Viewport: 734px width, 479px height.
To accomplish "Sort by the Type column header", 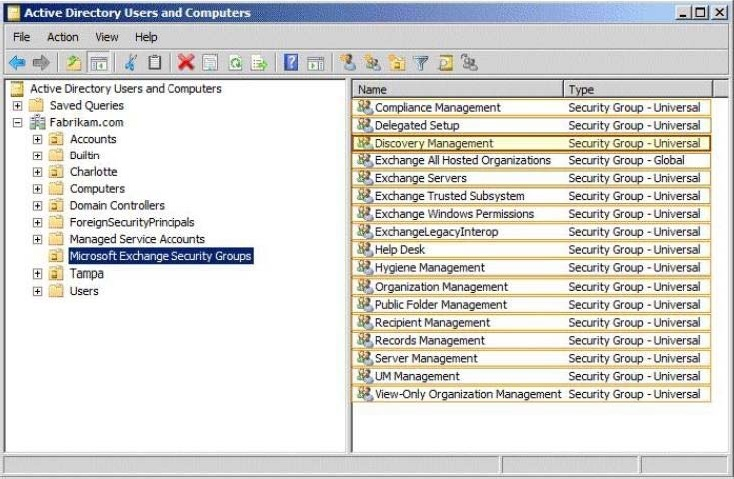I will pos(639,89).
